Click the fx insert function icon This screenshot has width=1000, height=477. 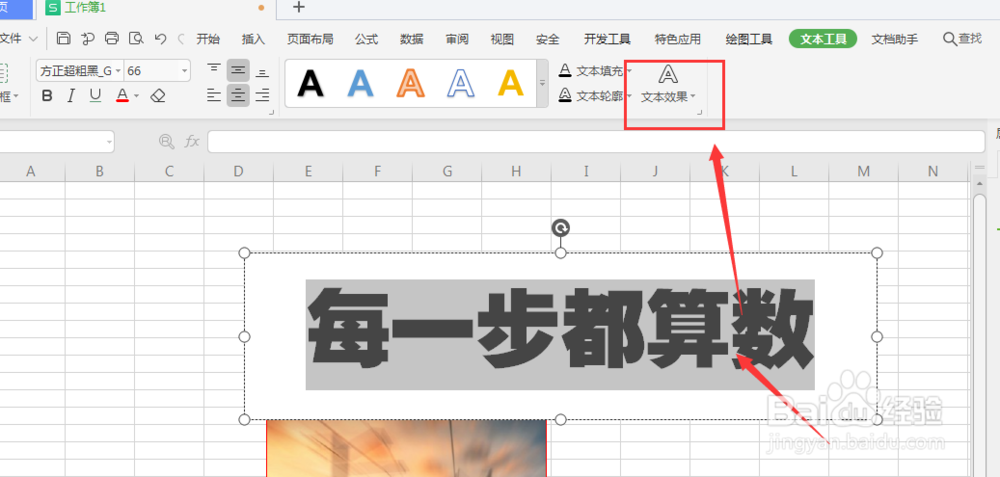point(192,142)
